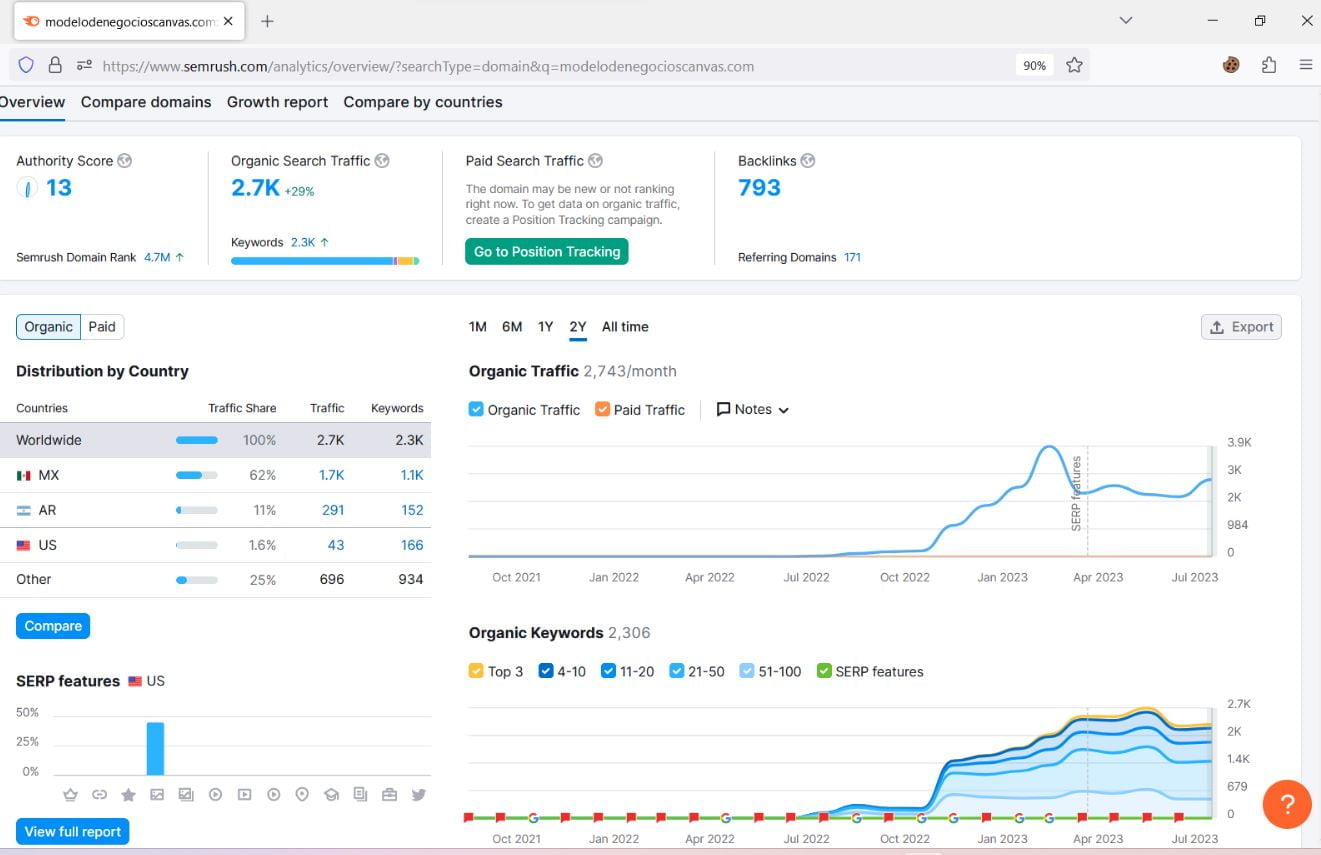Expand the Notes dropdown
Image resolution: width=1321 pixels, height=855 pixels.
click(753, 409)
